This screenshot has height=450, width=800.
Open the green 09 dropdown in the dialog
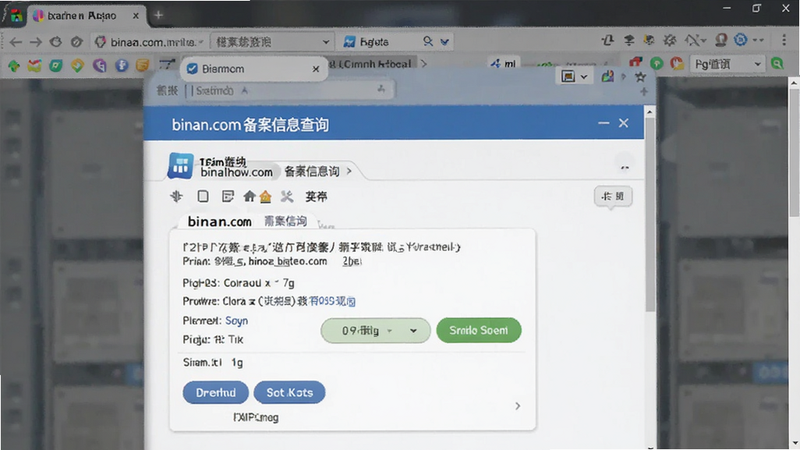(376, 331)
